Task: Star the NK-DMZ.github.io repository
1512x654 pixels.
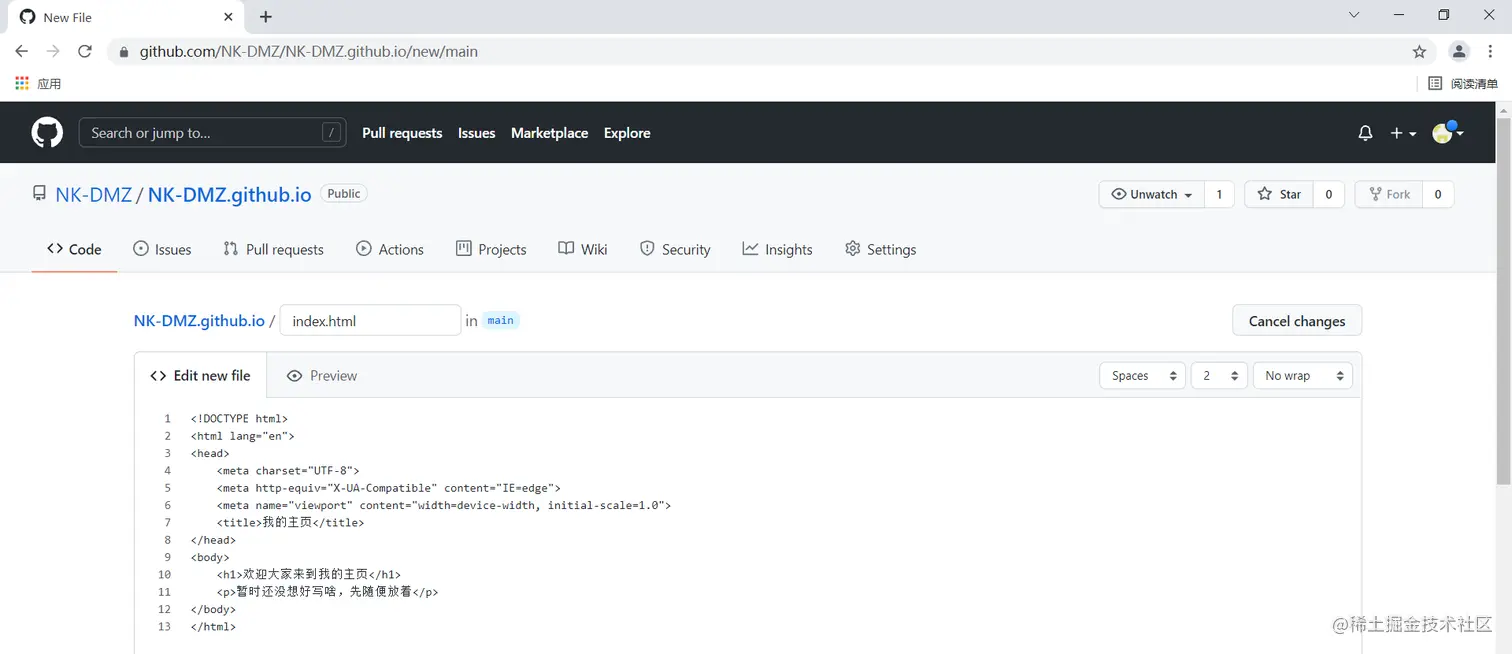Action: tap(1279, 194)
